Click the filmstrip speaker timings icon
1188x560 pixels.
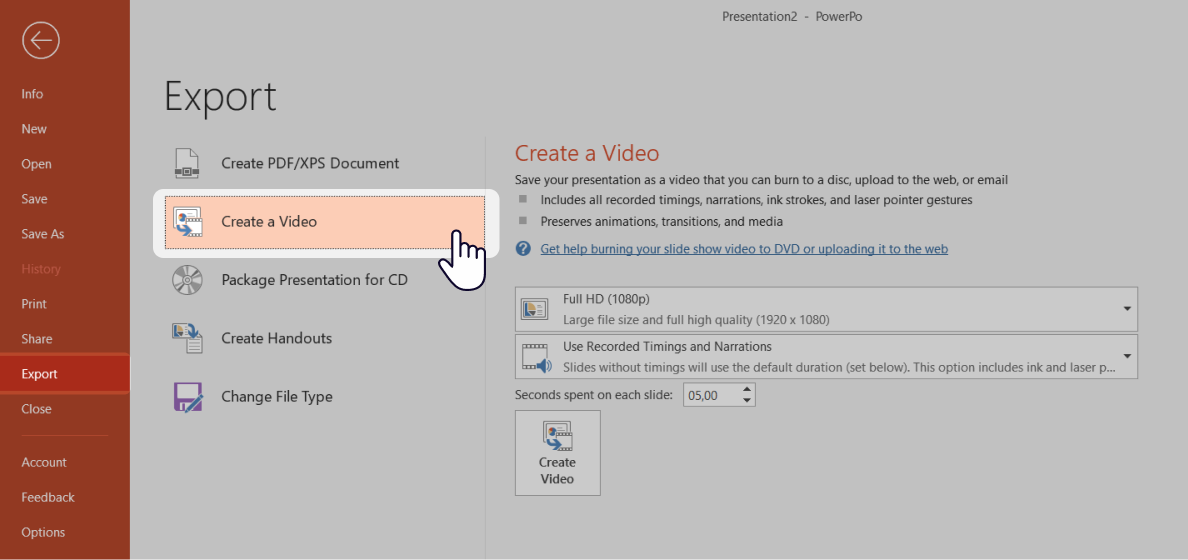pos(535,357)
